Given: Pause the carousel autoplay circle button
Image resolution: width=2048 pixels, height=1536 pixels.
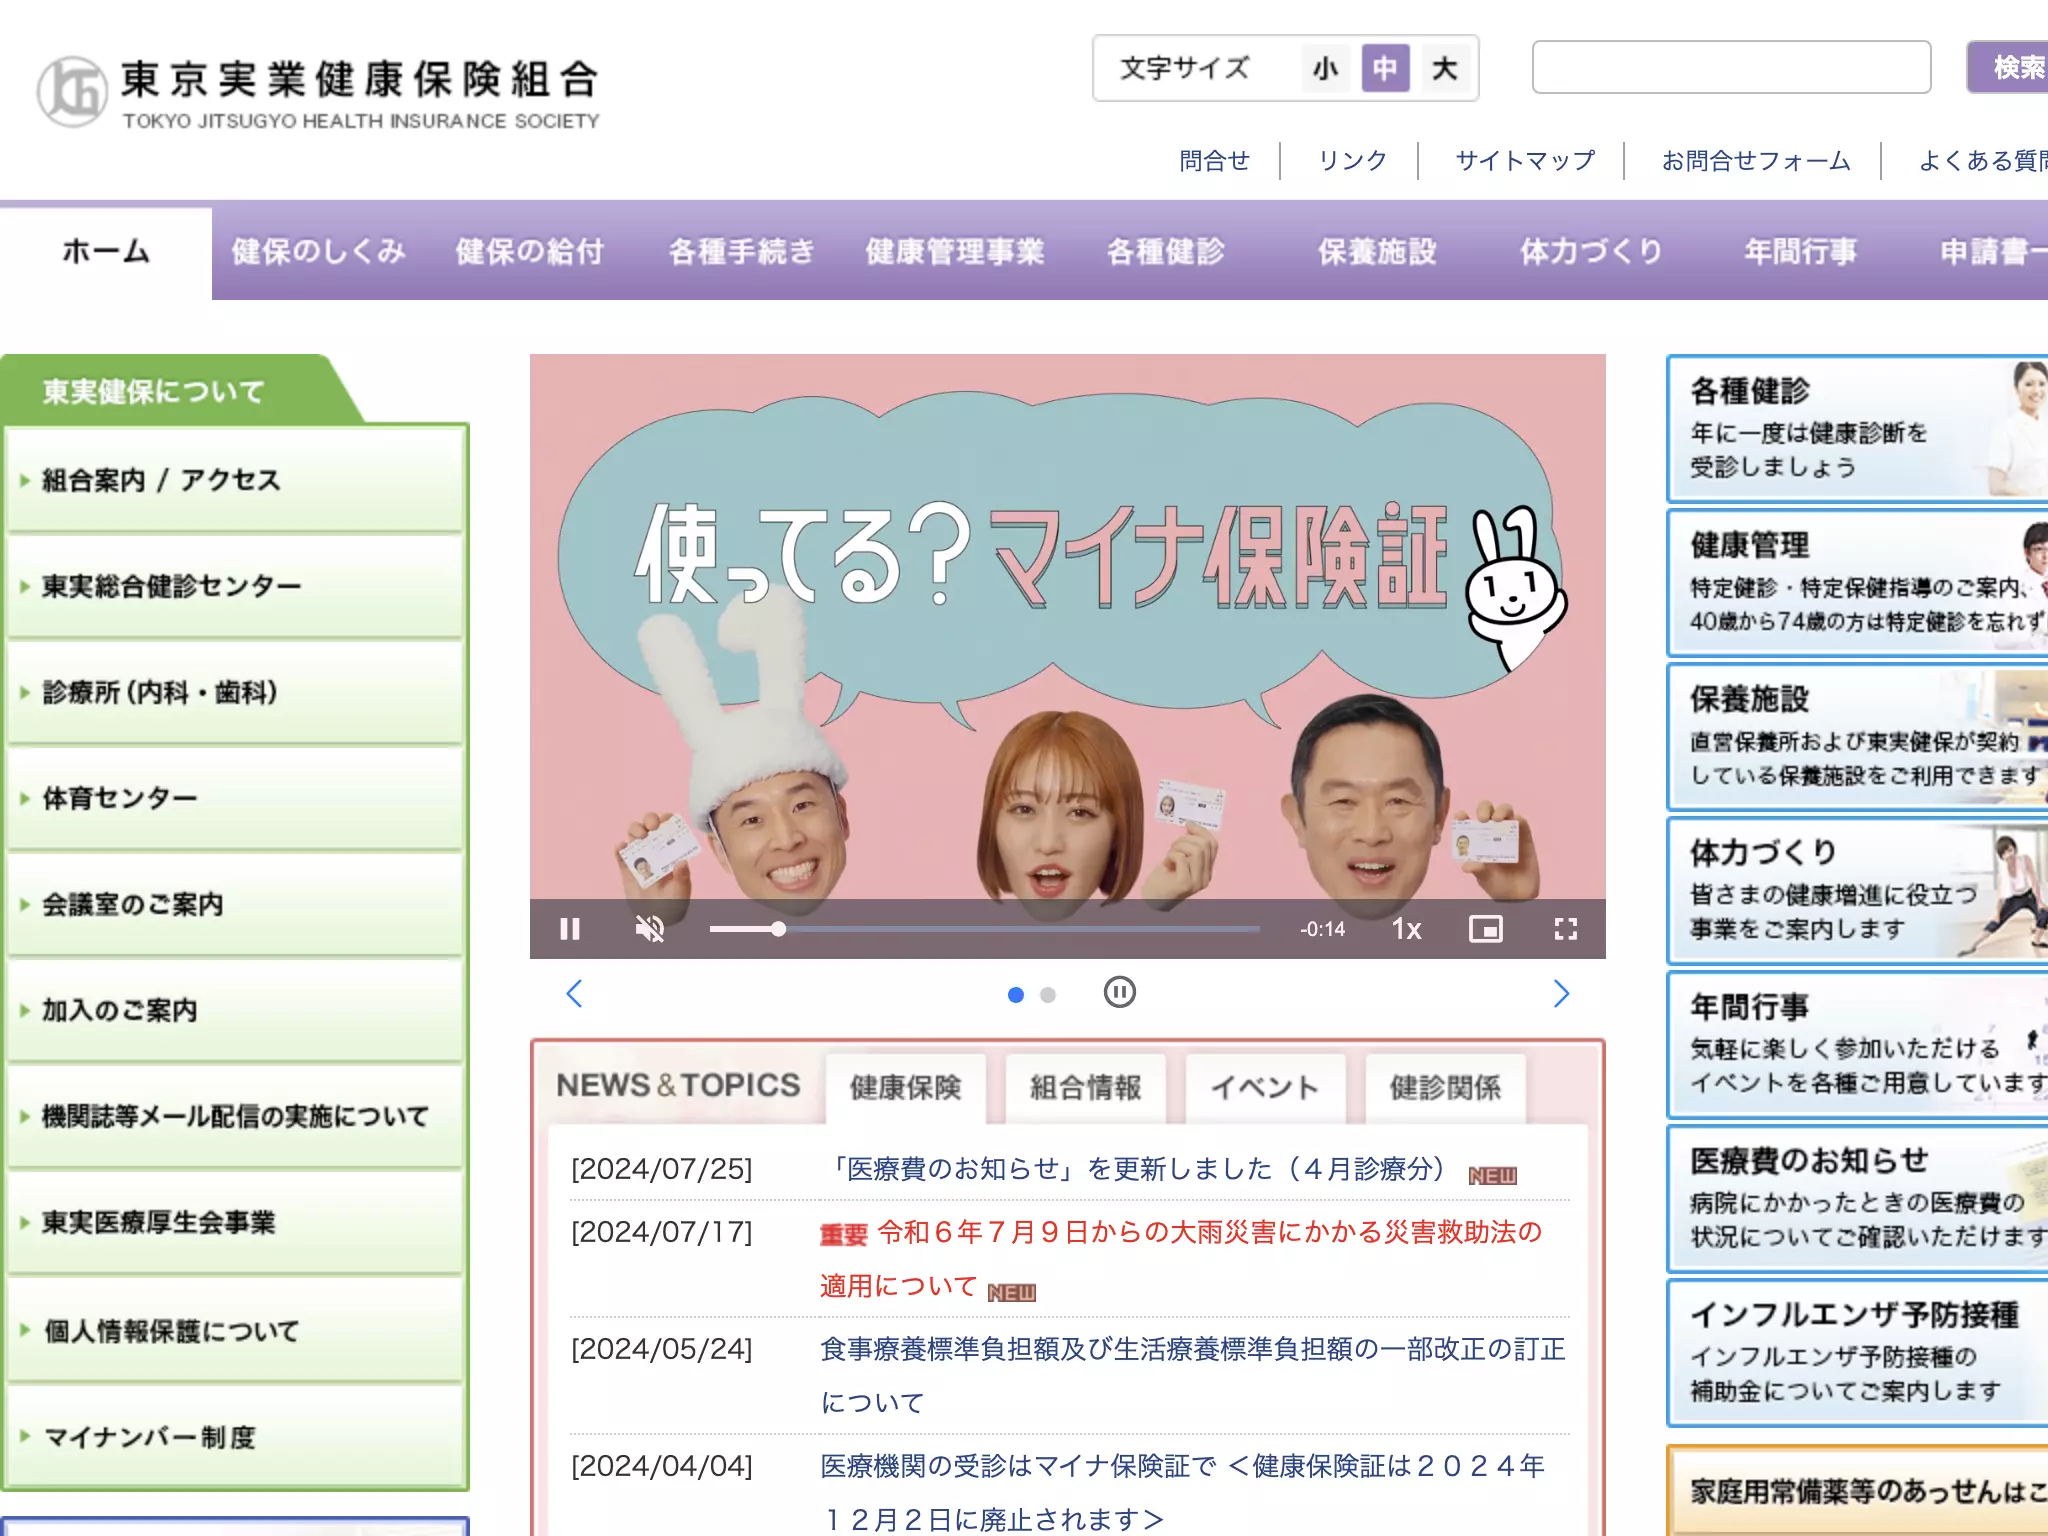Looking at the screenshot, I should coord(1119,992).
